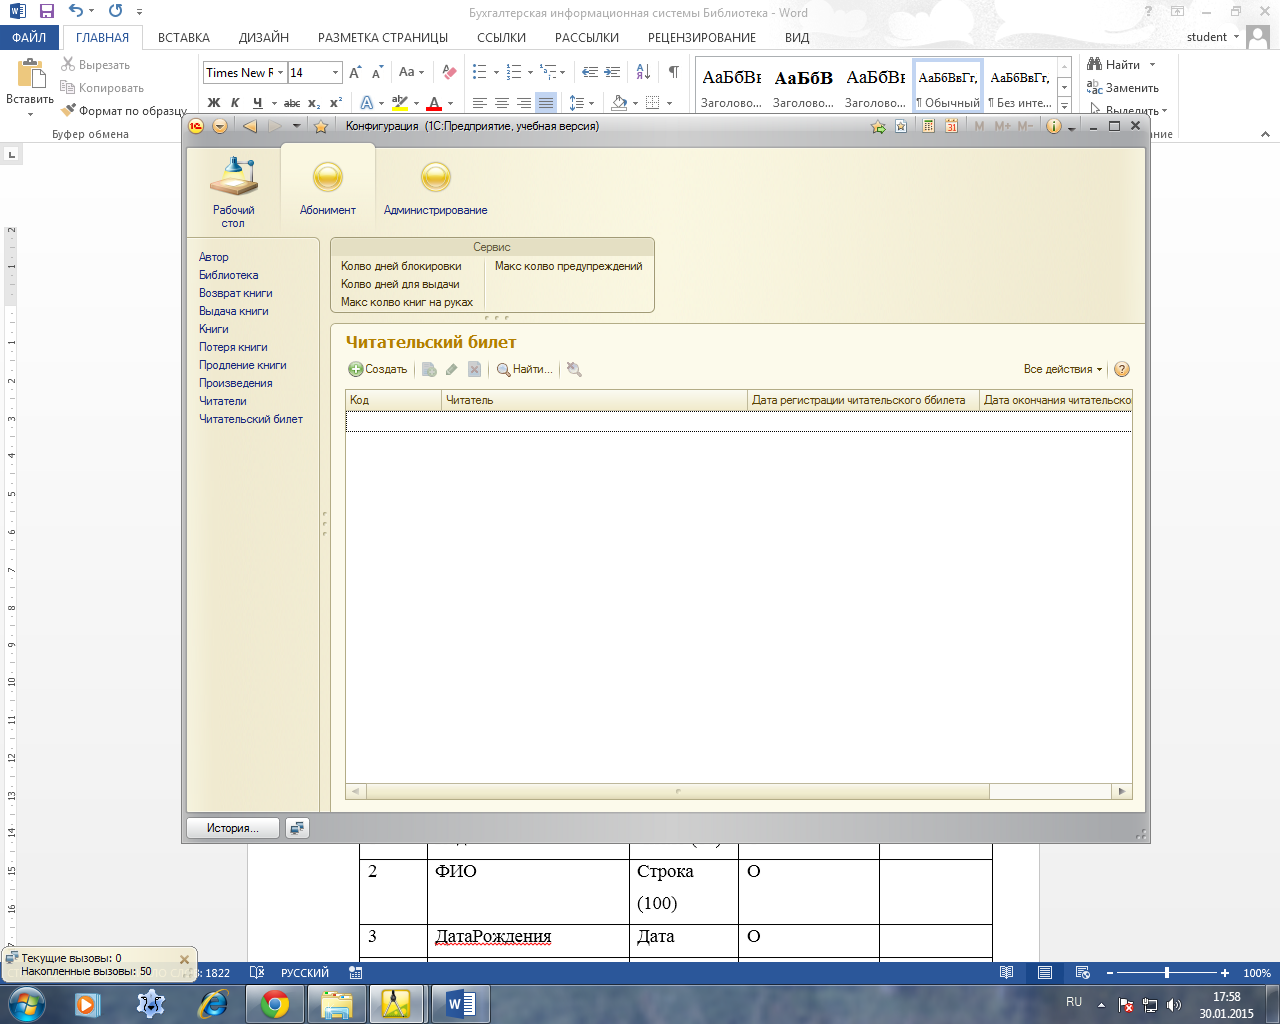Open the Рабочий стол section

(233, 192)
